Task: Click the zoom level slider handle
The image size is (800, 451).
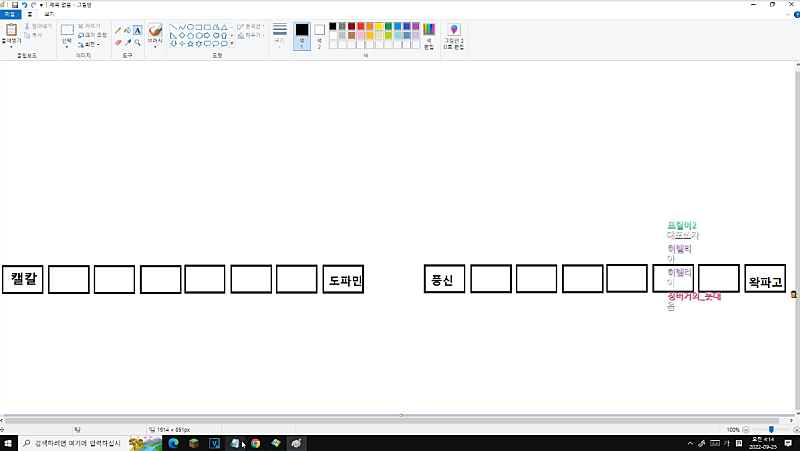Action: (771, 430)
